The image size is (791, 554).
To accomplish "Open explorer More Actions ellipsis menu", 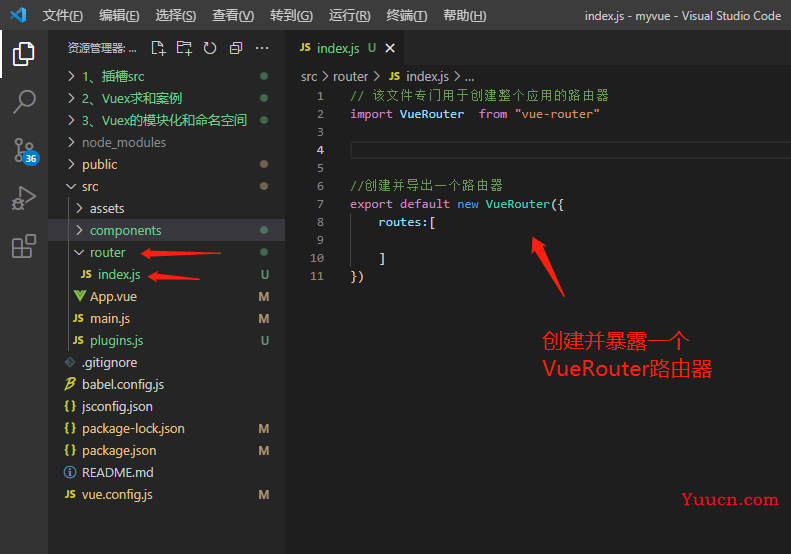I will [x=262, y=48].
